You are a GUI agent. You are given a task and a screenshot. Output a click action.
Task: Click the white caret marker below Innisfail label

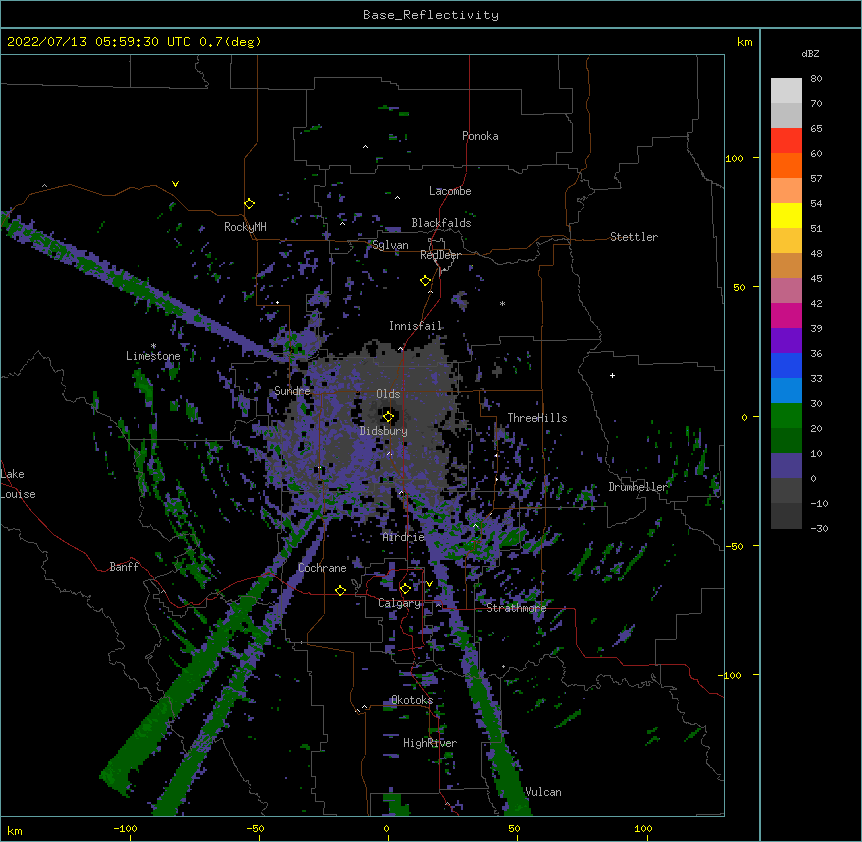(400, 348)
